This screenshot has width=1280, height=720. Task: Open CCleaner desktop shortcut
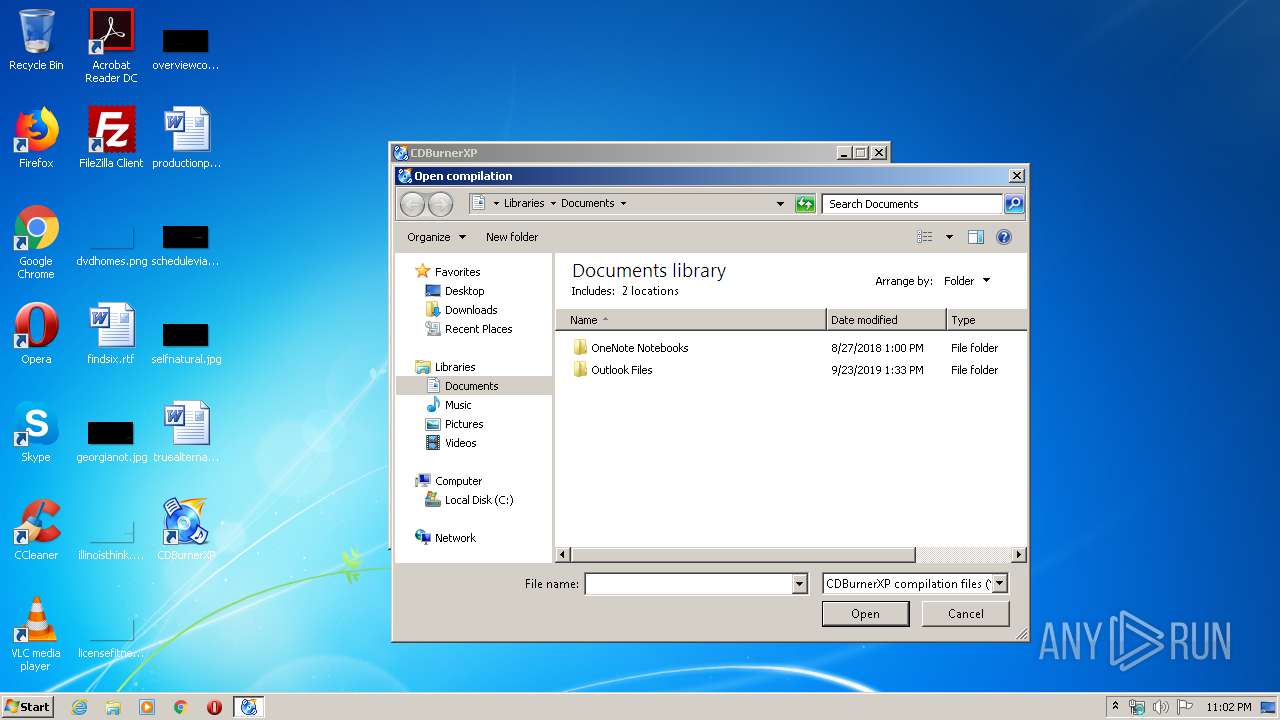(x=36, y=530)
